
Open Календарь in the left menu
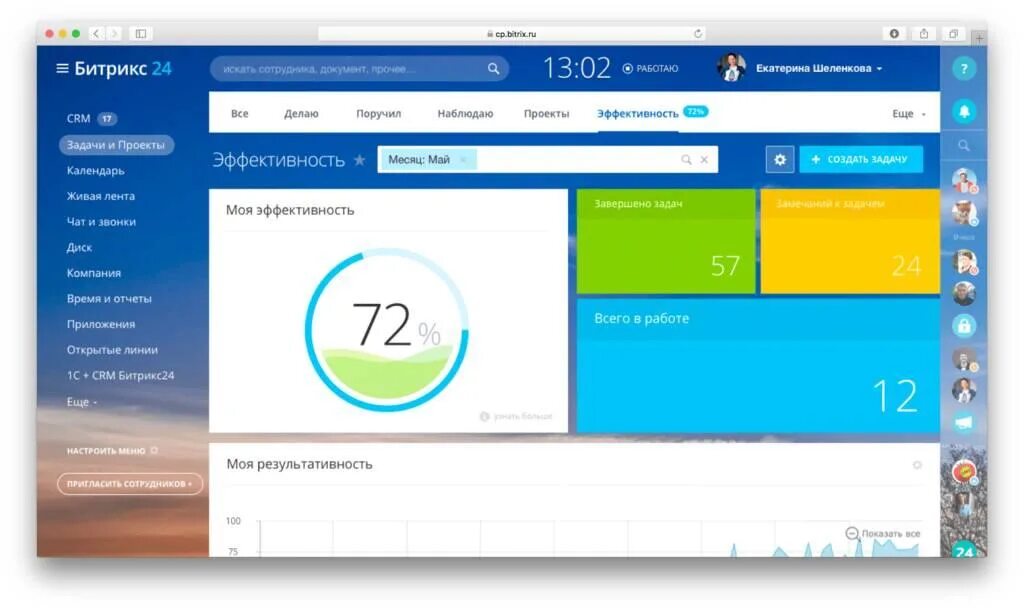95,170
